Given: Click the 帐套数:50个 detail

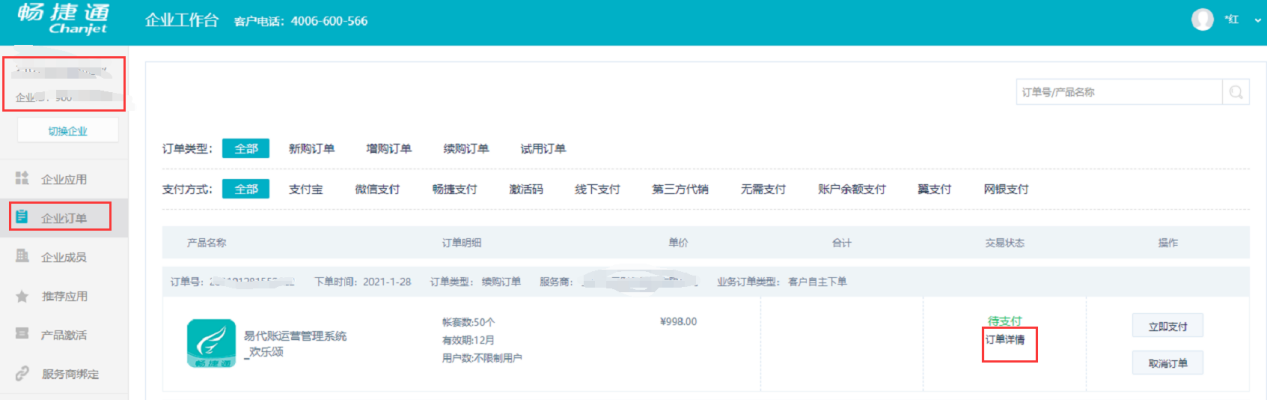Looking at the screenshot, I should coord(469,322).
